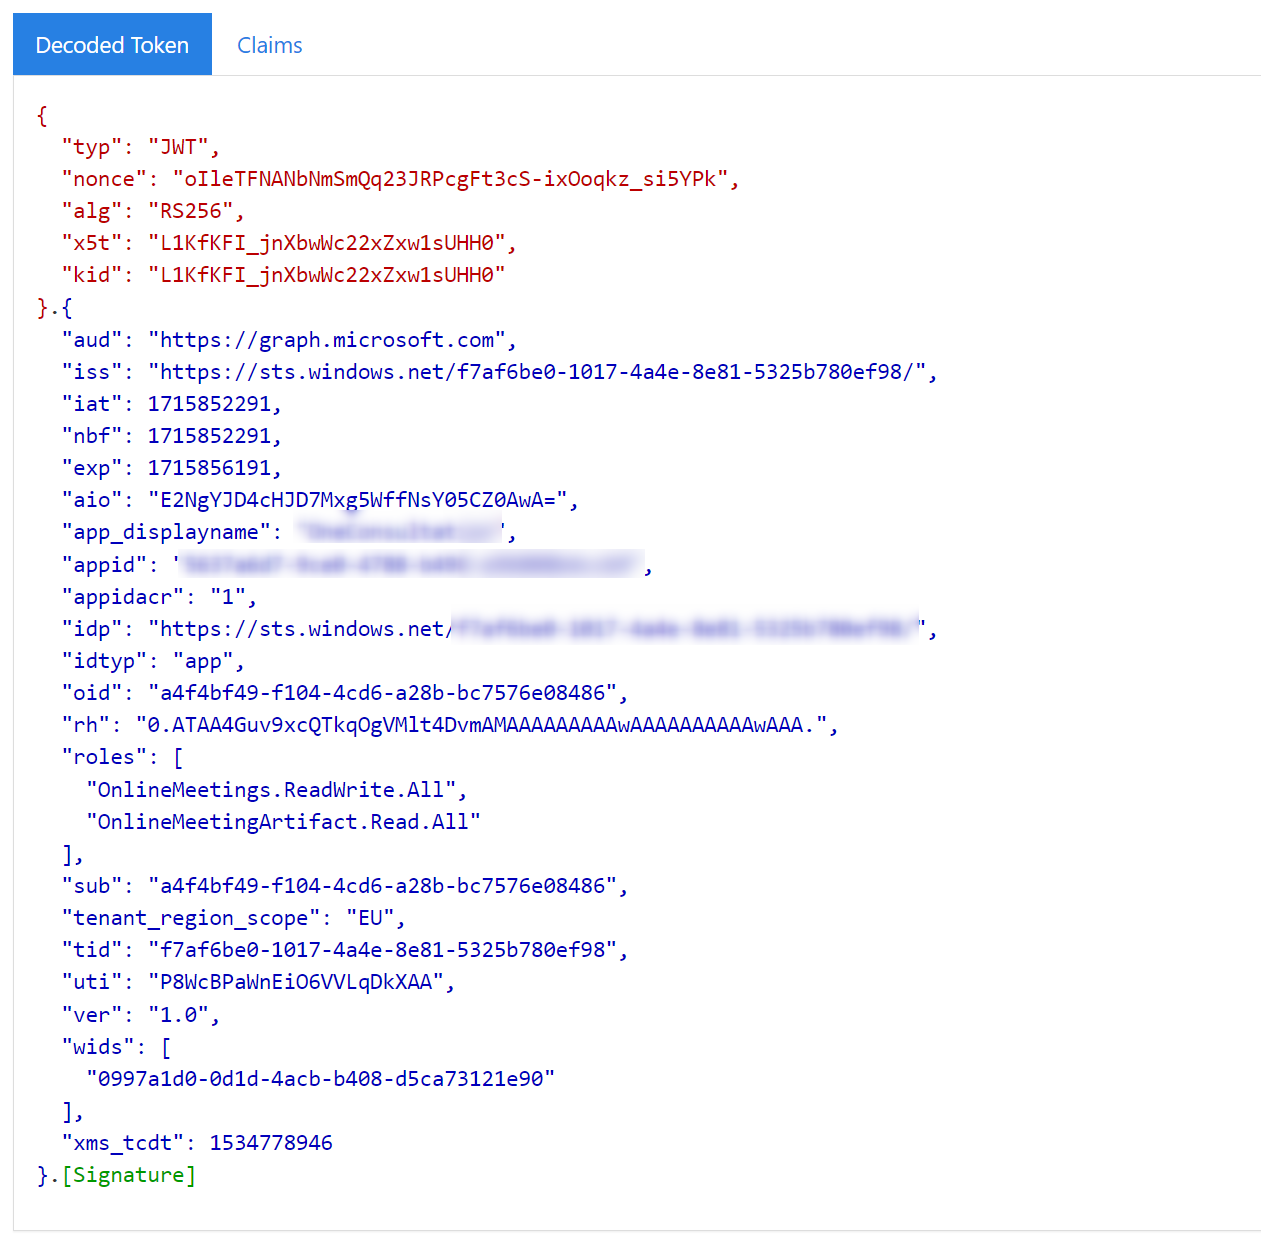Viewport: 1261px width, 1245px height.
Task: Click the app_displayname key
Action: coord(166,532)
